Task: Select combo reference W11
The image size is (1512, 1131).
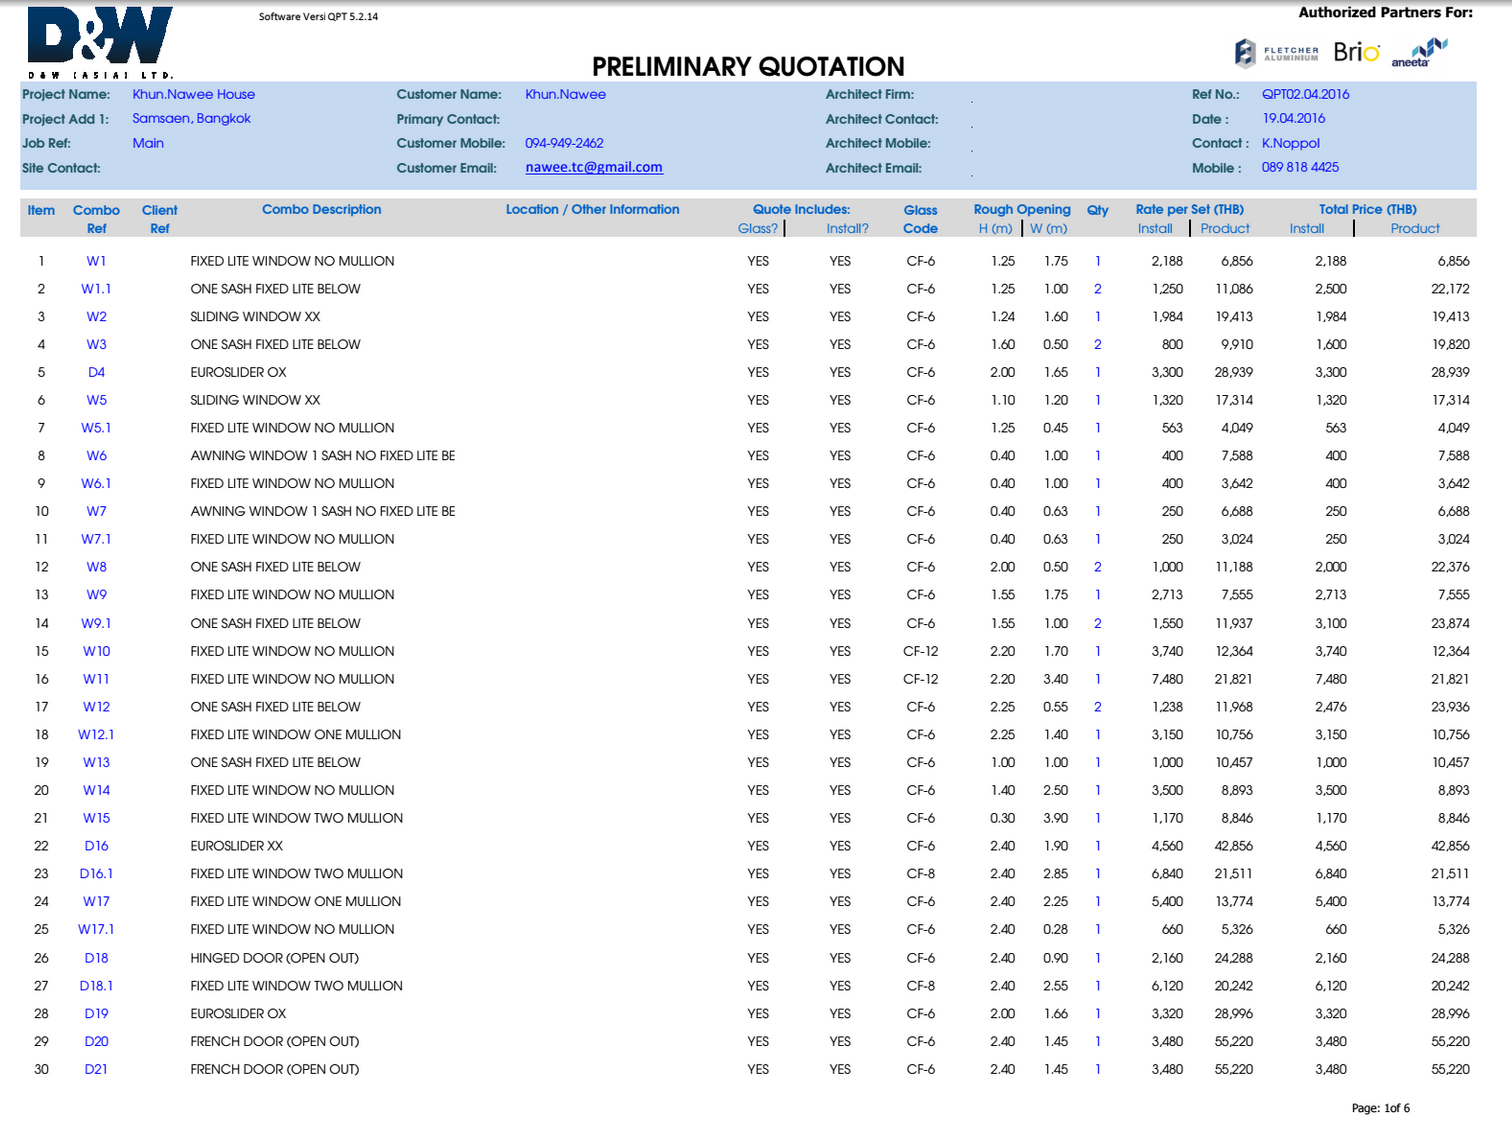Action: 96,679
